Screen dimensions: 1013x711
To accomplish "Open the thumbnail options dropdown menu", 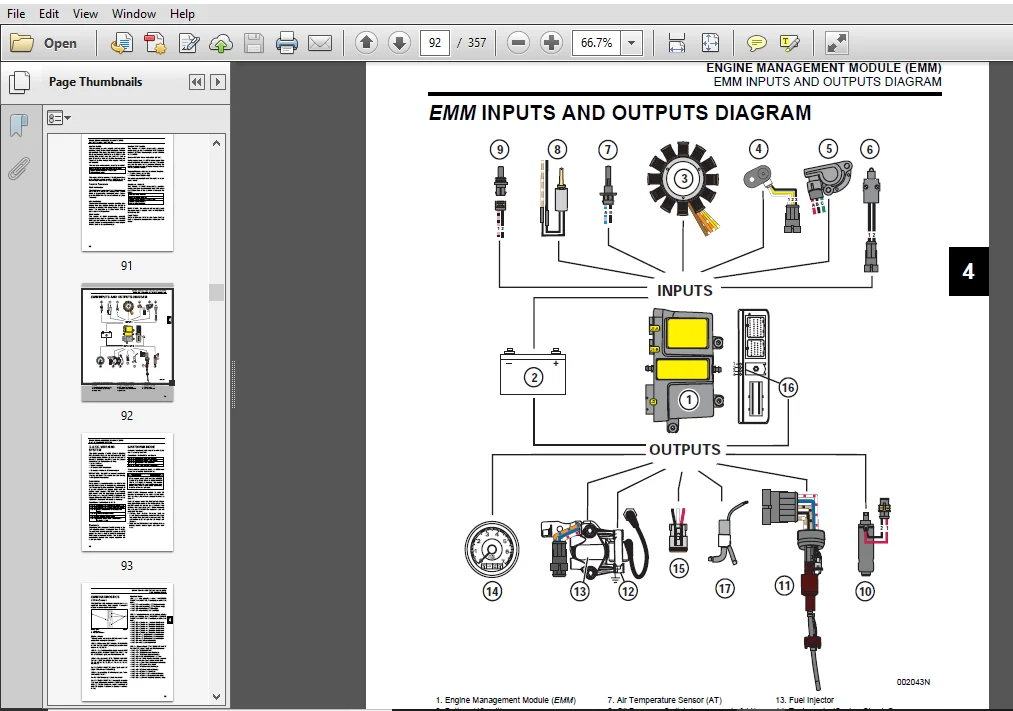I will [59, 118].
